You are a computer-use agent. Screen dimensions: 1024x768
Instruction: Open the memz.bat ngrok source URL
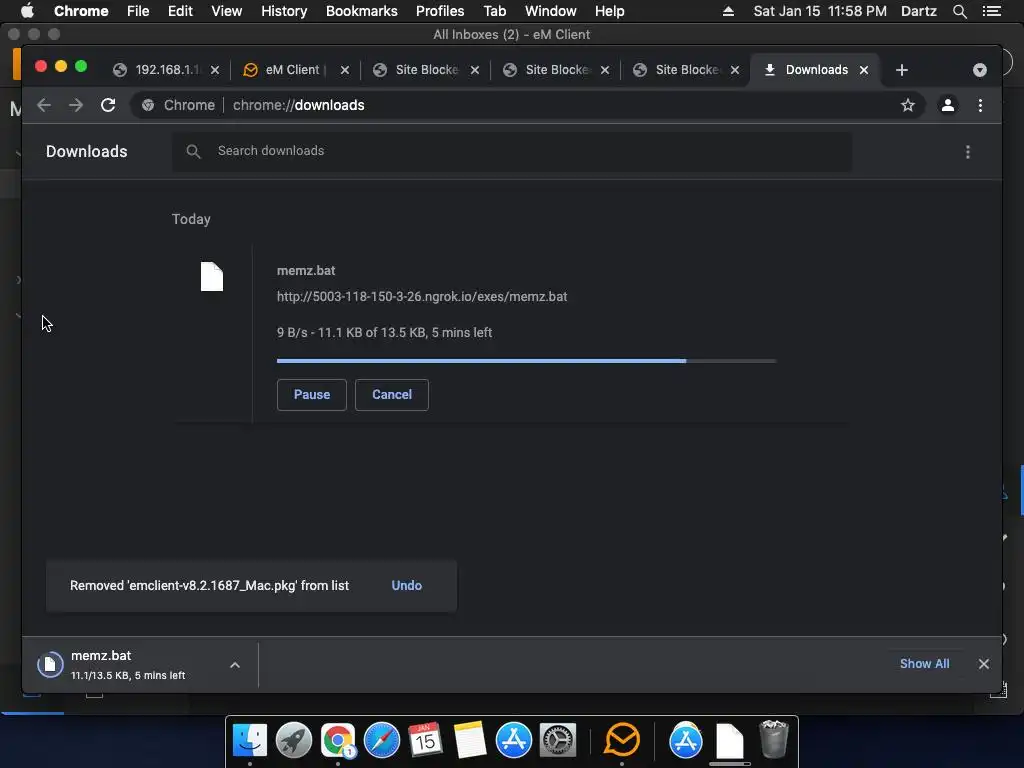pos(422,296)
